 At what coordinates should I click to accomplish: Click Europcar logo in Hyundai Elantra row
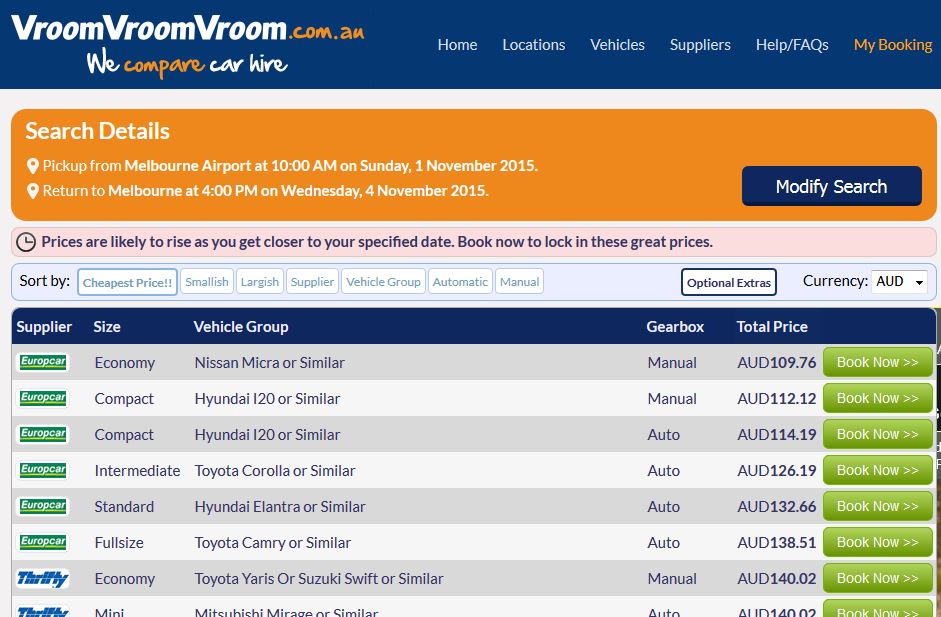43,506
